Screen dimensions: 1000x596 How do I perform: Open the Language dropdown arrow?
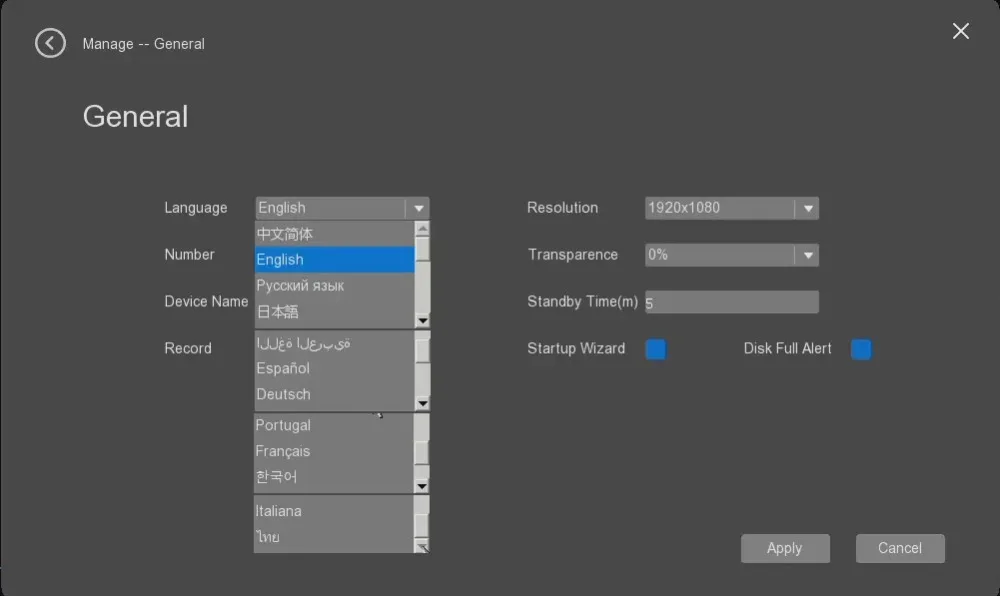click(x=418, y=208)
